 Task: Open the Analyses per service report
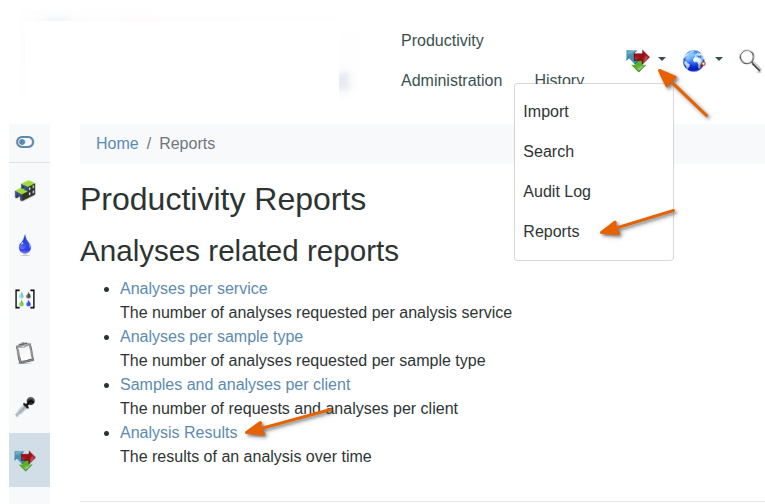click(193, 289)
